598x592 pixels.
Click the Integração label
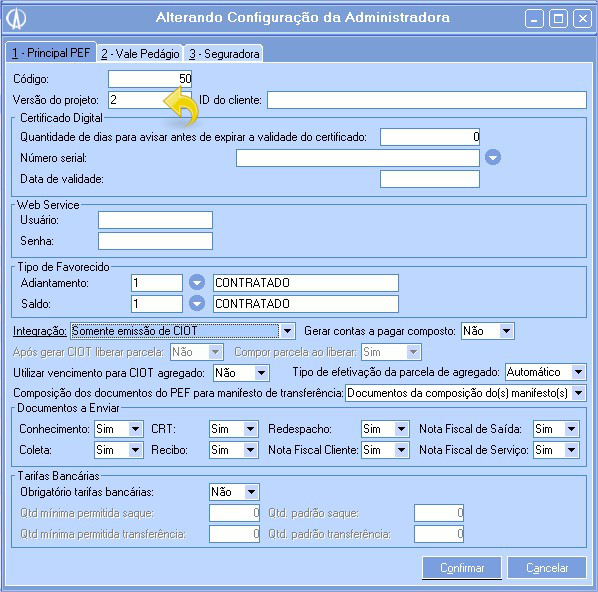[40, 331]
